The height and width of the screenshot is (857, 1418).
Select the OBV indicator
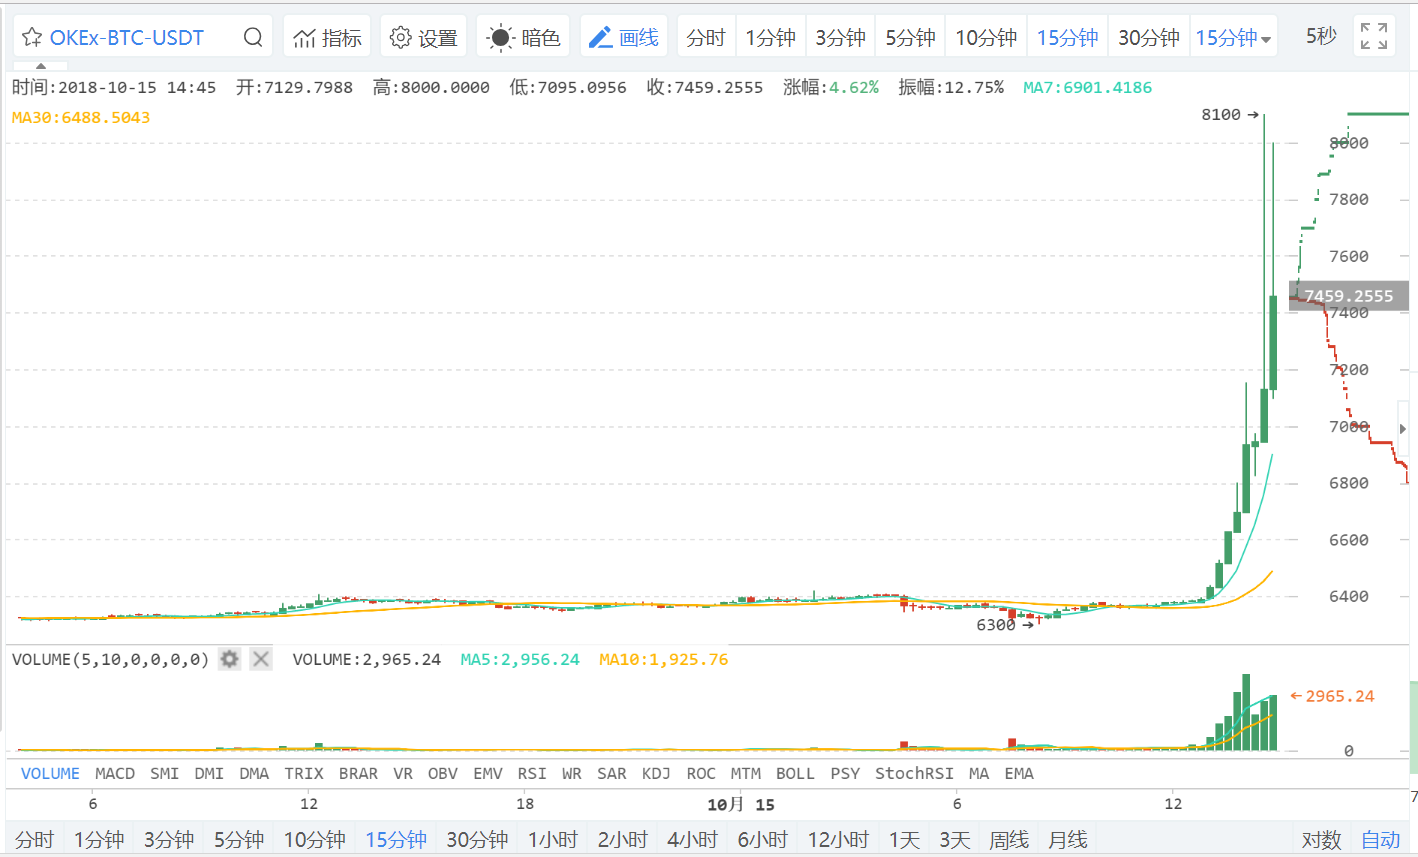point(443,774)
